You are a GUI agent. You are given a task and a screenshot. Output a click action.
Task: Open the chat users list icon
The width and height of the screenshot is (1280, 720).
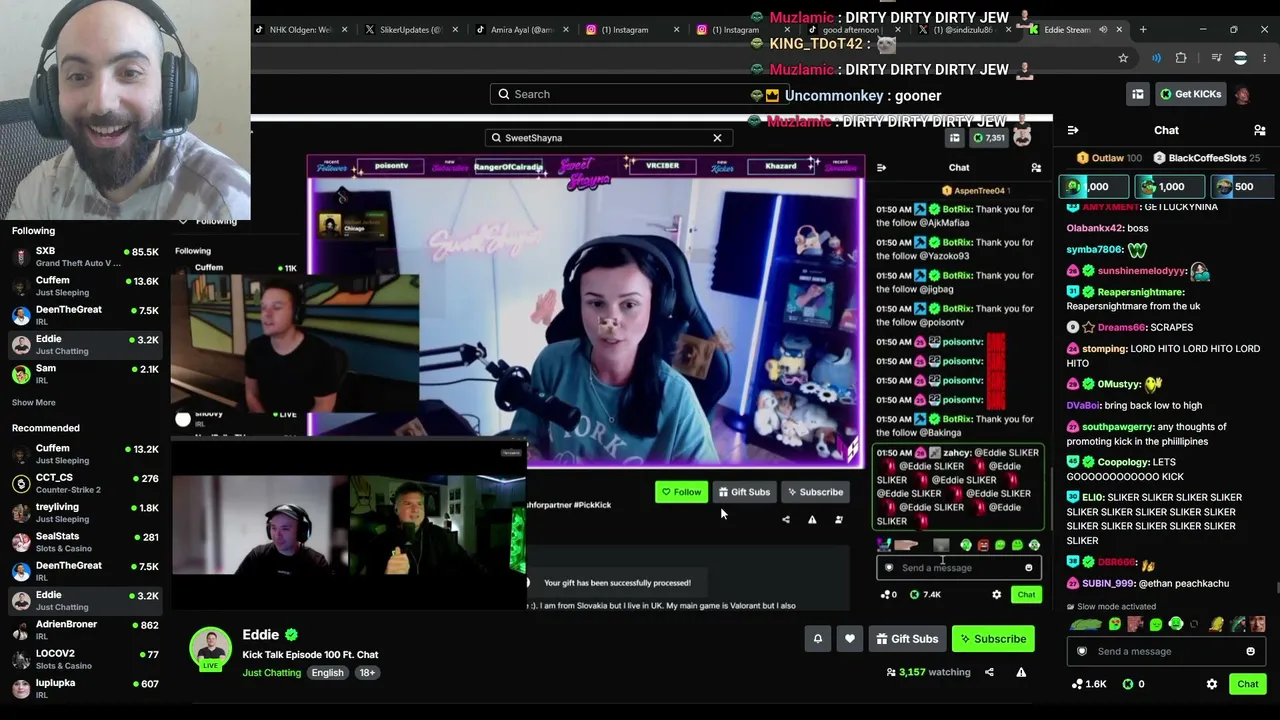click(x=1259, y=130)
